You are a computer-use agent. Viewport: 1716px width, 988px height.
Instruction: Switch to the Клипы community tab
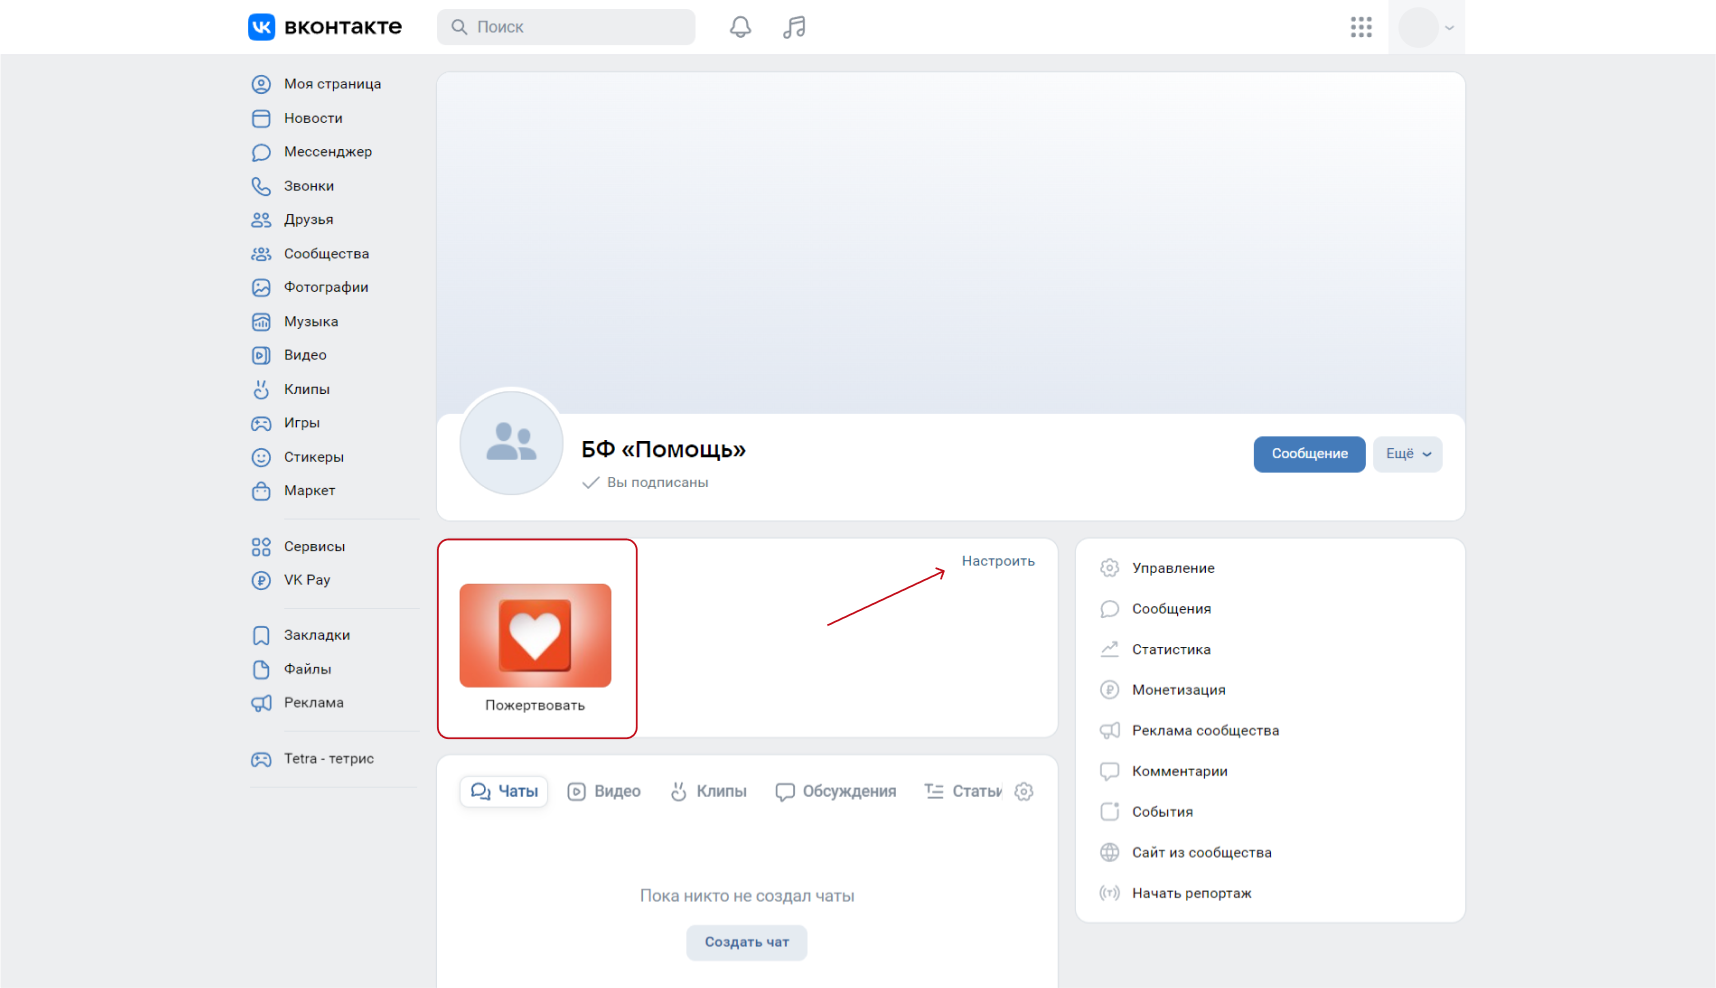click(x=708, y=791)
